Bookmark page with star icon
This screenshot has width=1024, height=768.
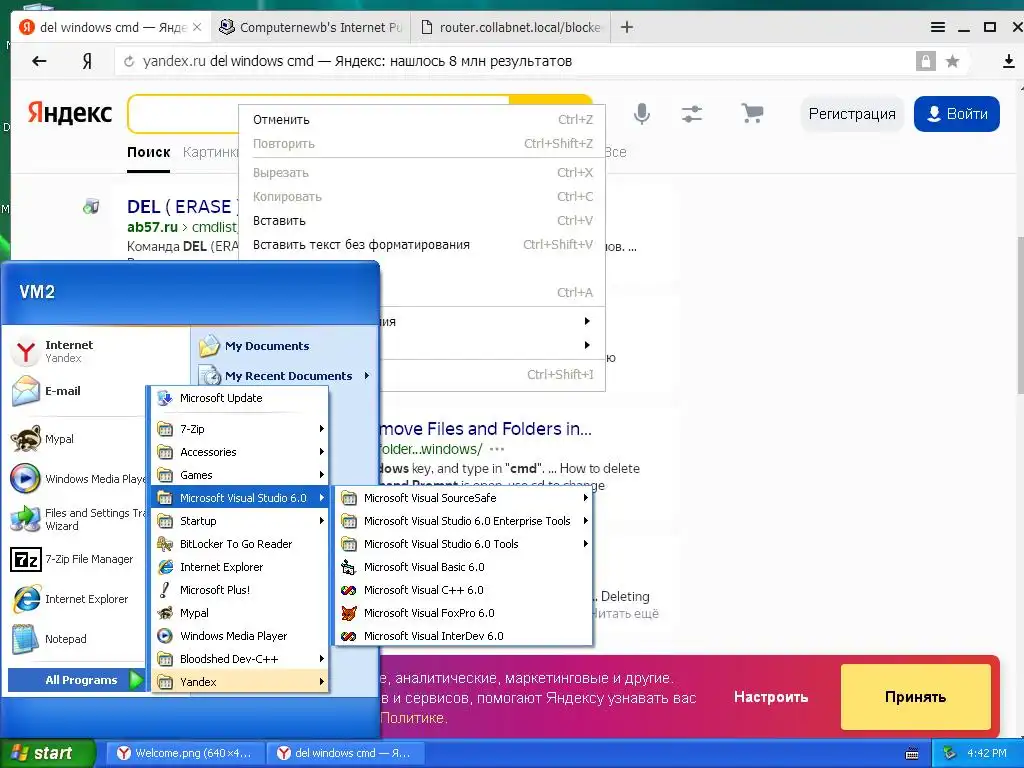pos(953,61)
